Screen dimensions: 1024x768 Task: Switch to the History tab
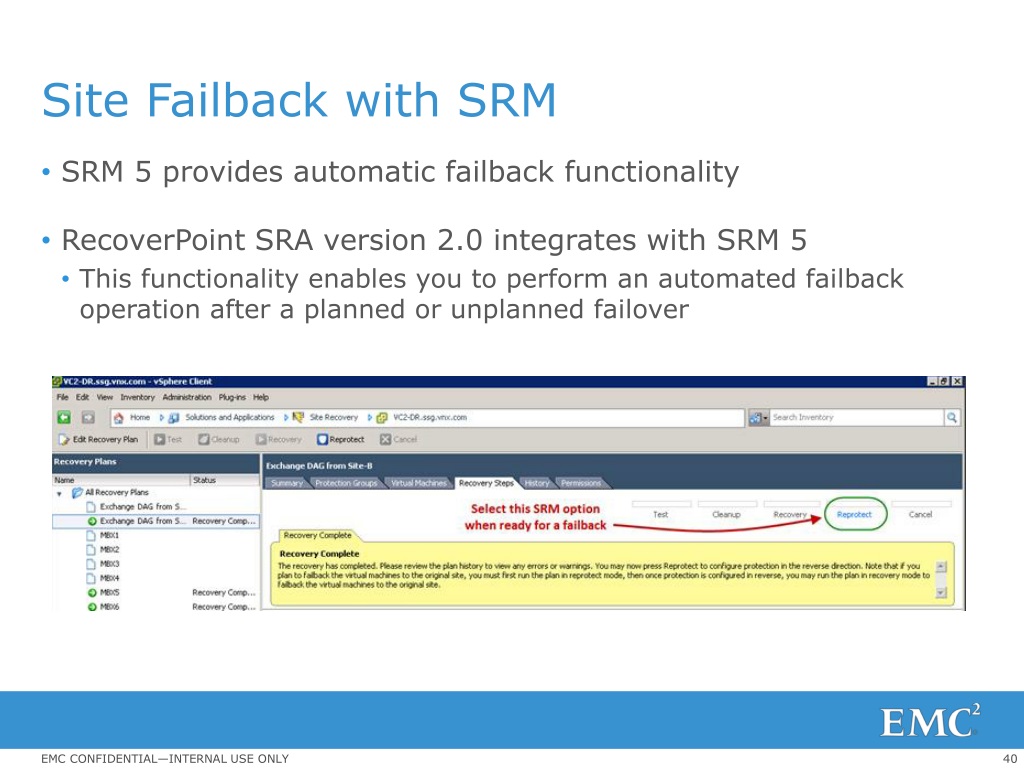tap(537, 483)
